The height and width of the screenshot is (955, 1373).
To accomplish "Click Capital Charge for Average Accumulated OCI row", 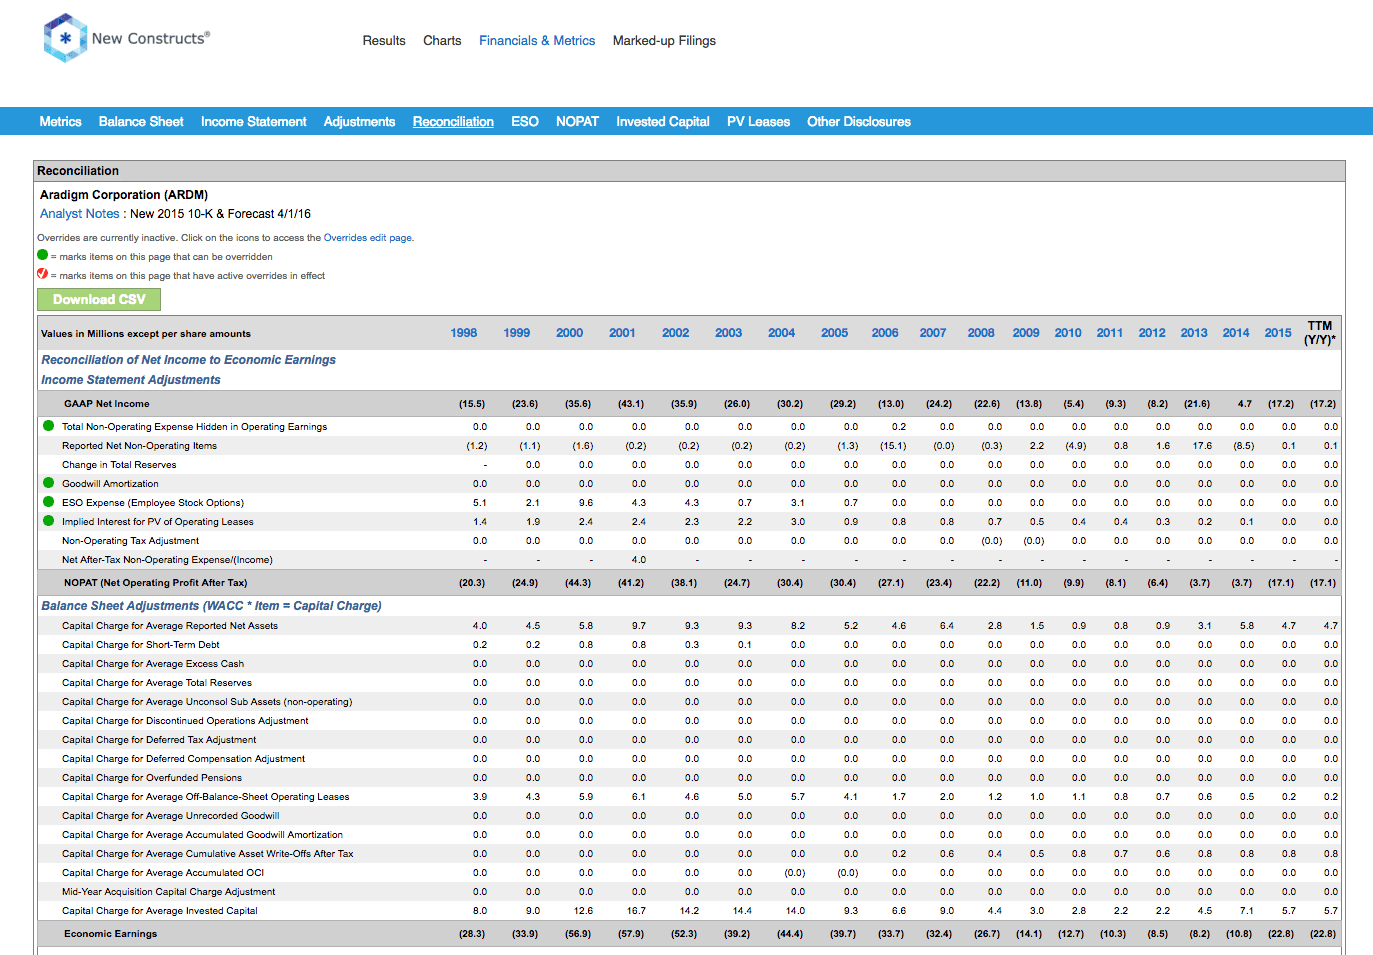I will [x=163, y=873].
